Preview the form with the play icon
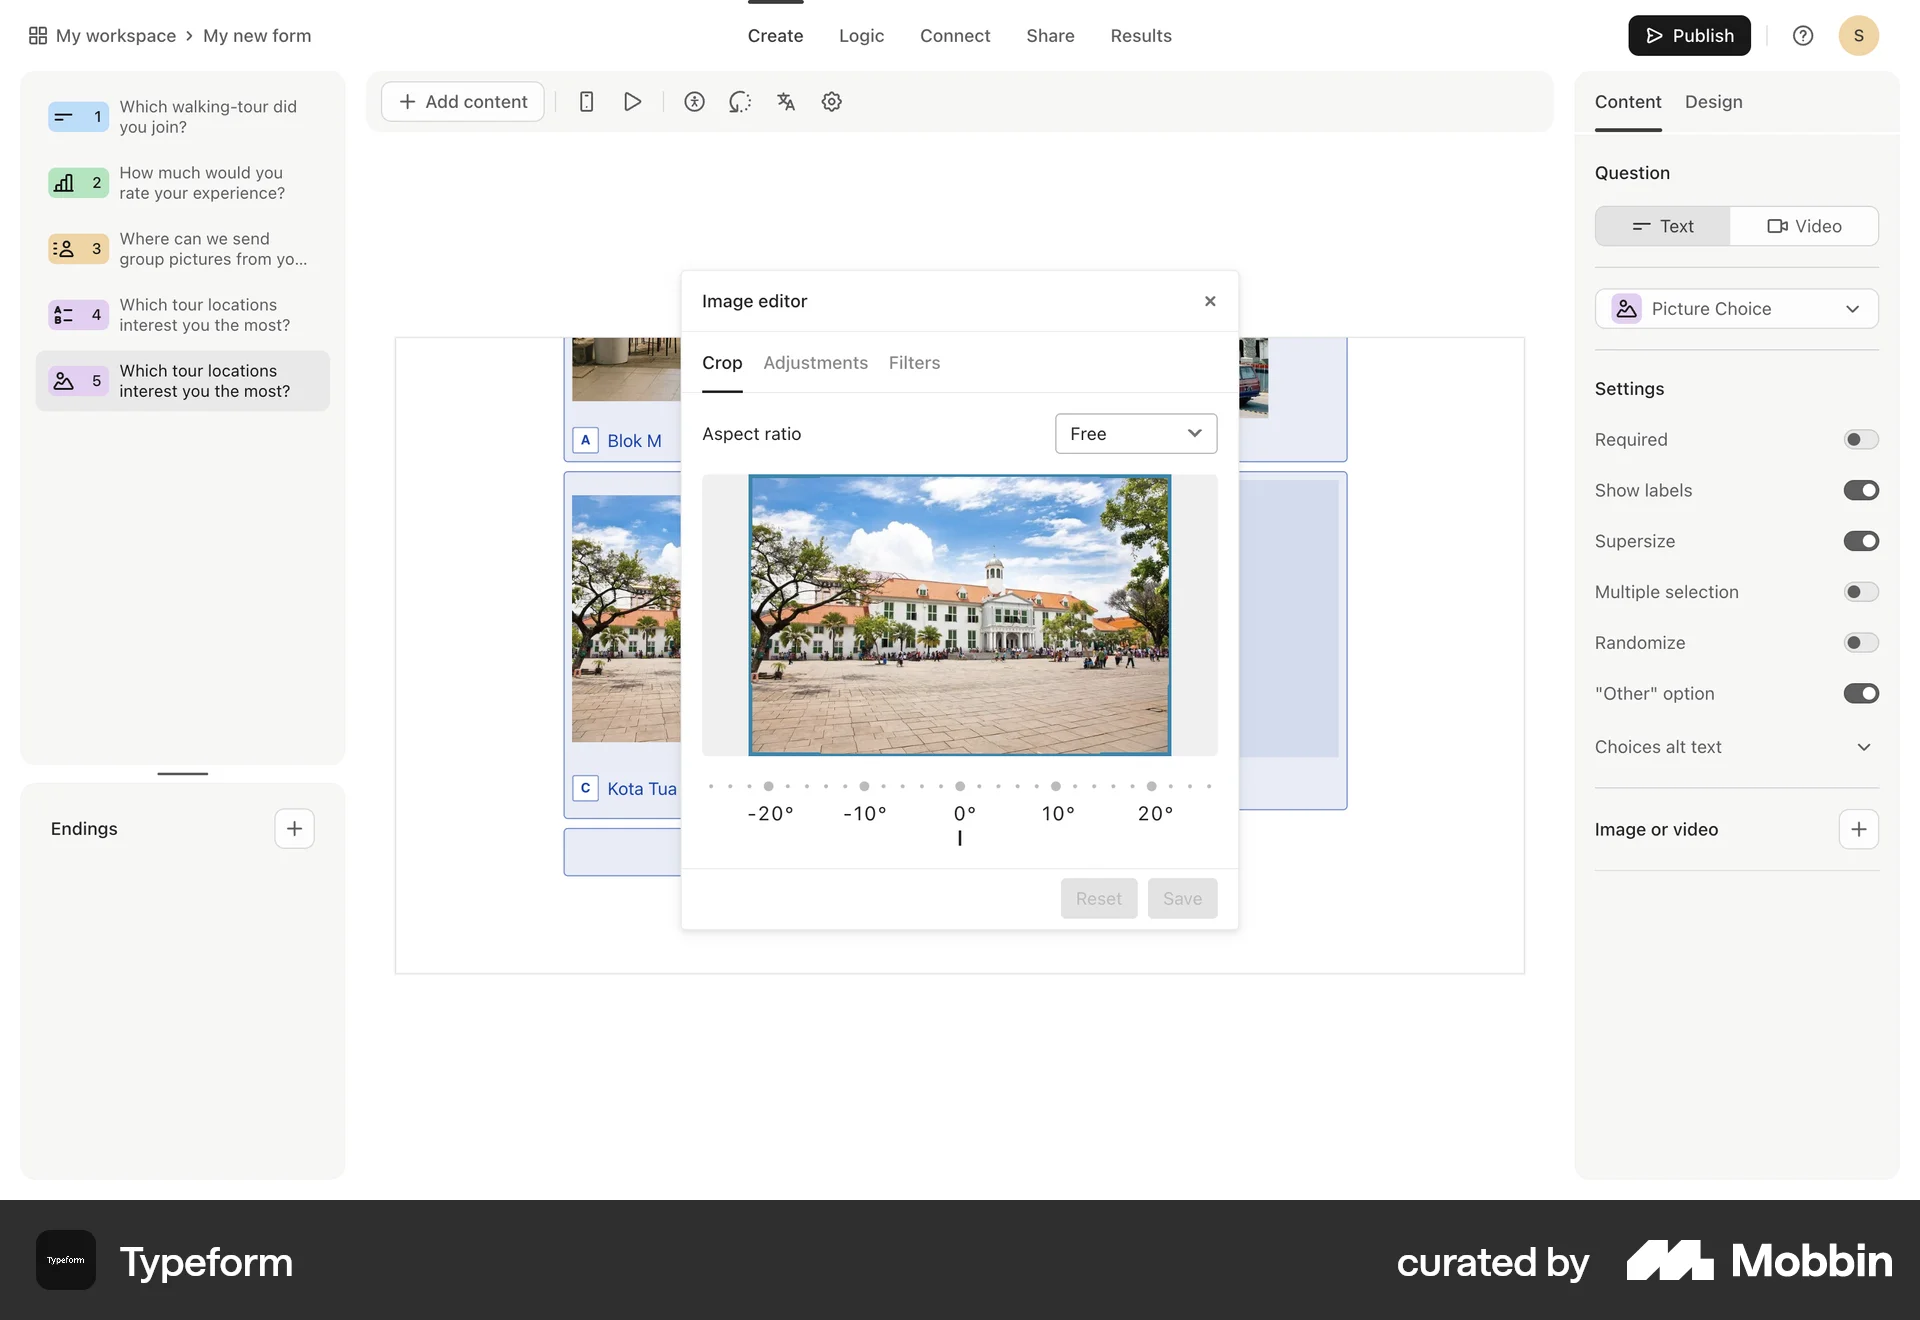The width and height of the screenshot is (1920, 1320). (x=632, y=101)
